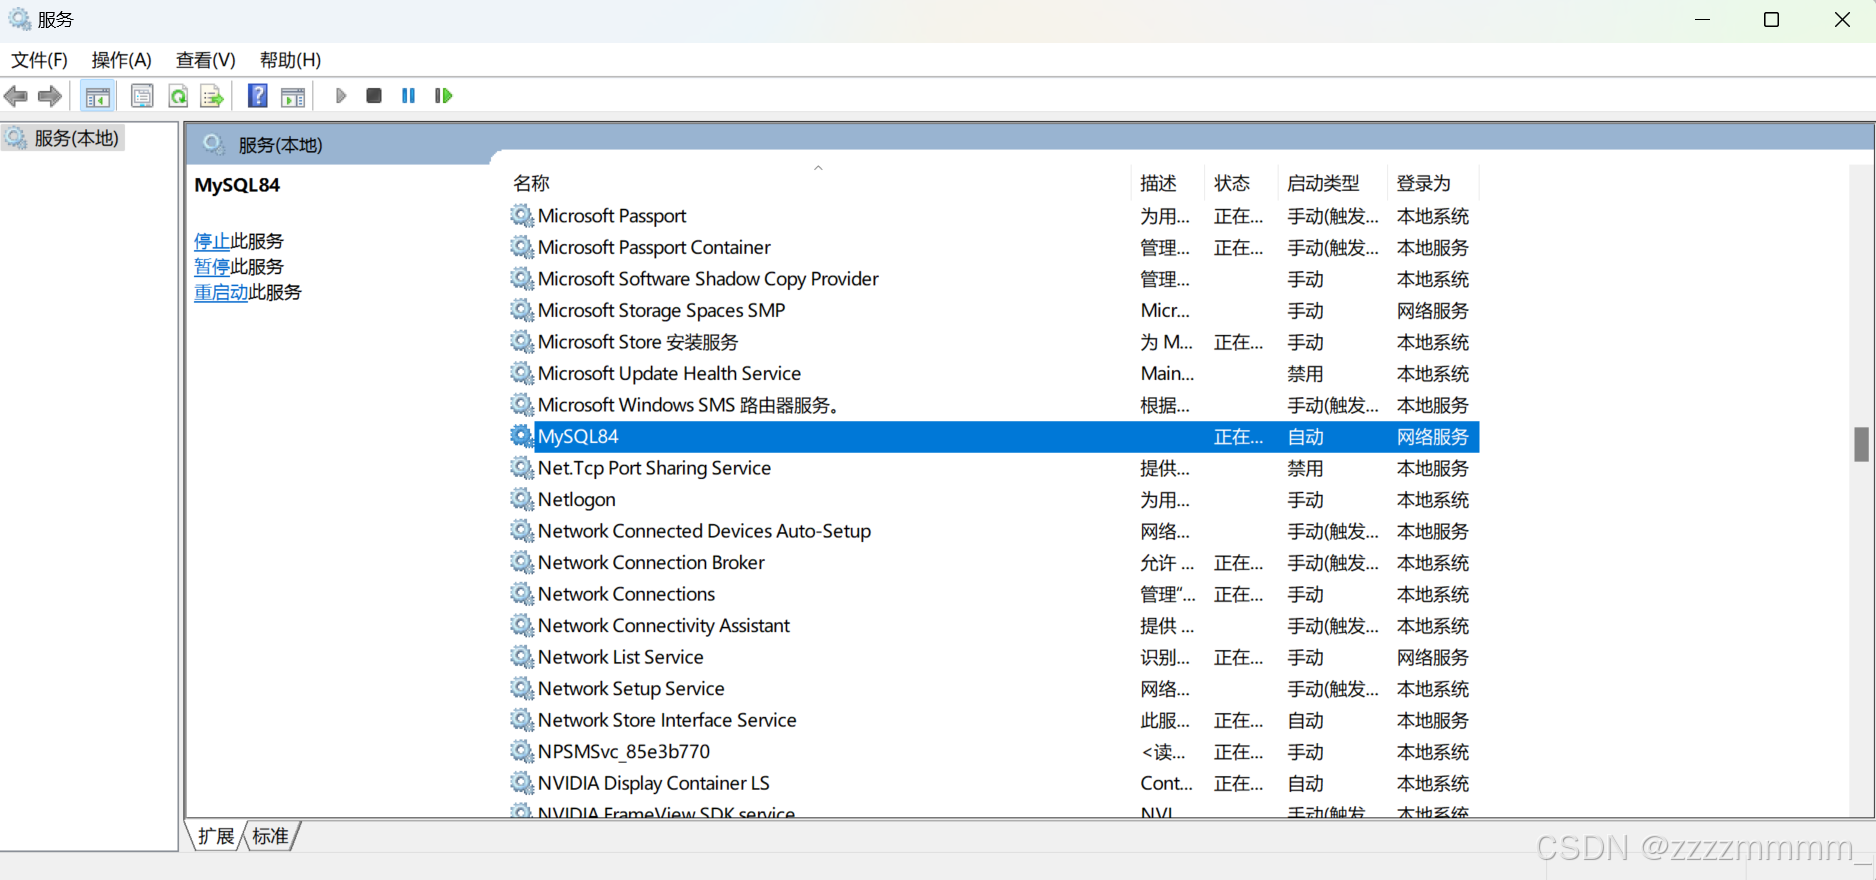Click gear icon beside Network Connection Broker
Image resolution: width=1876 pixels, height=880 pixels.
click(522, 562)
